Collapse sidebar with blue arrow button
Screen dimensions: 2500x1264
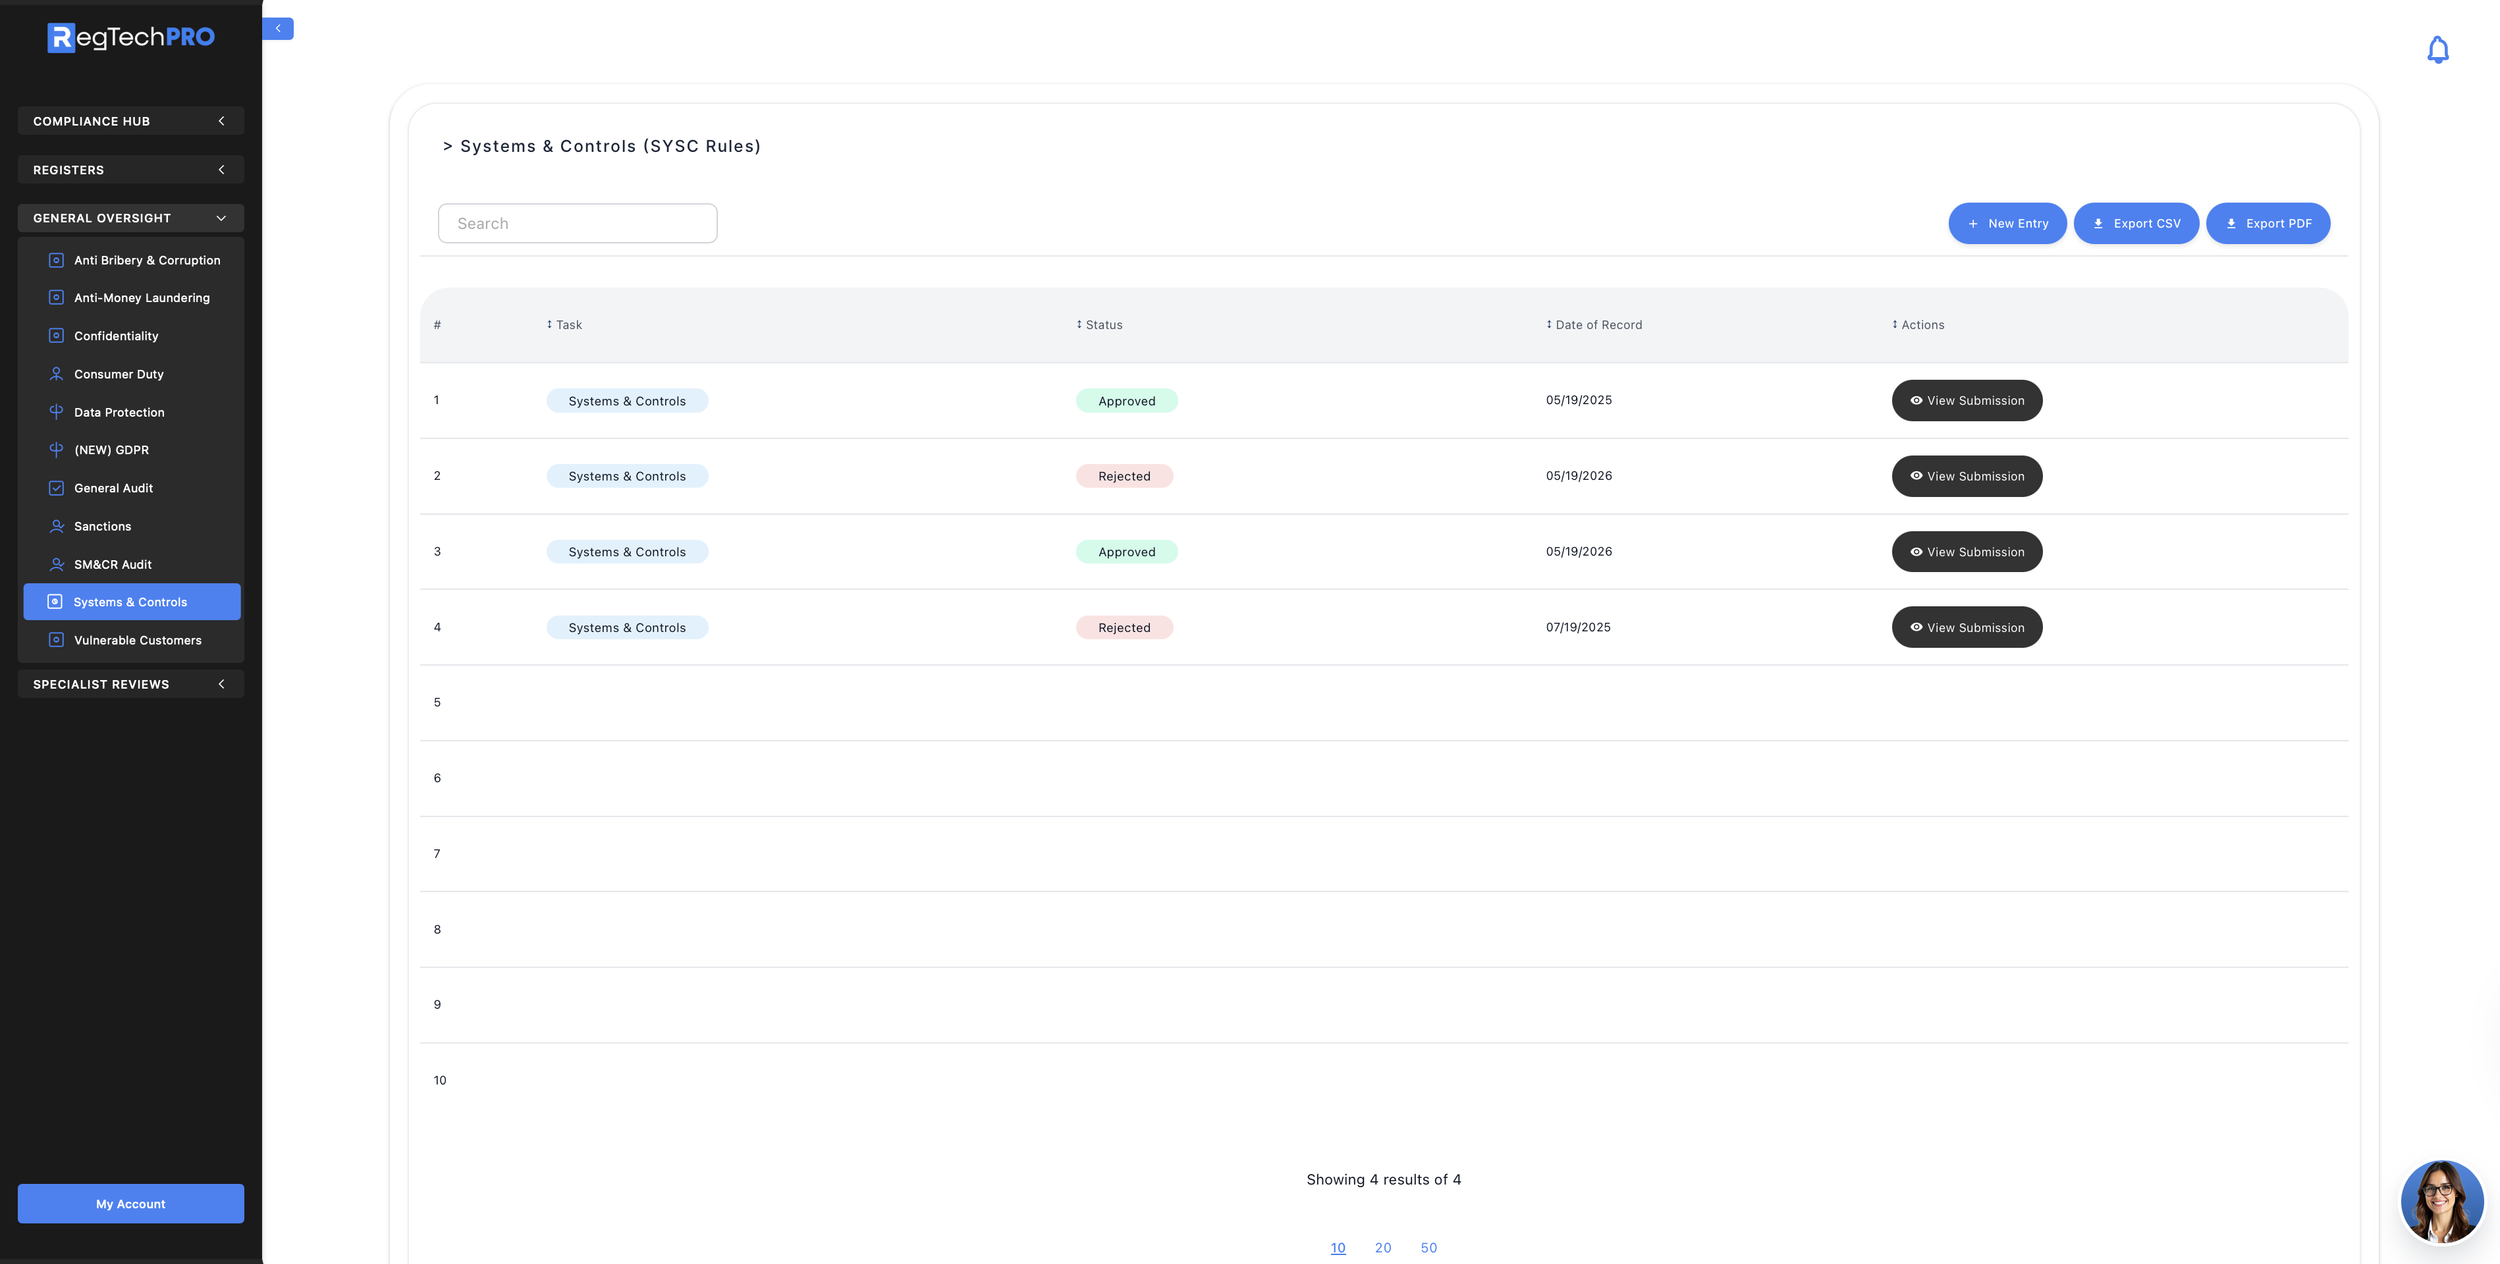[x=278, y=28]
